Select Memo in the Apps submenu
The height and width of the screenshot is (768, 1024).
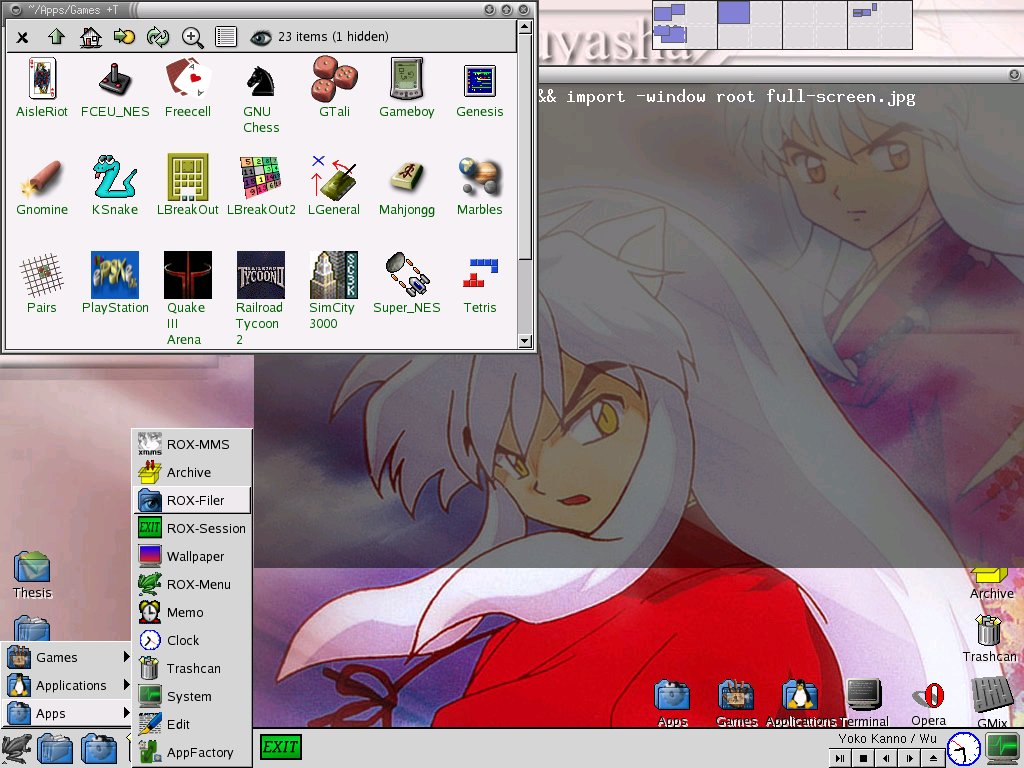192,613
